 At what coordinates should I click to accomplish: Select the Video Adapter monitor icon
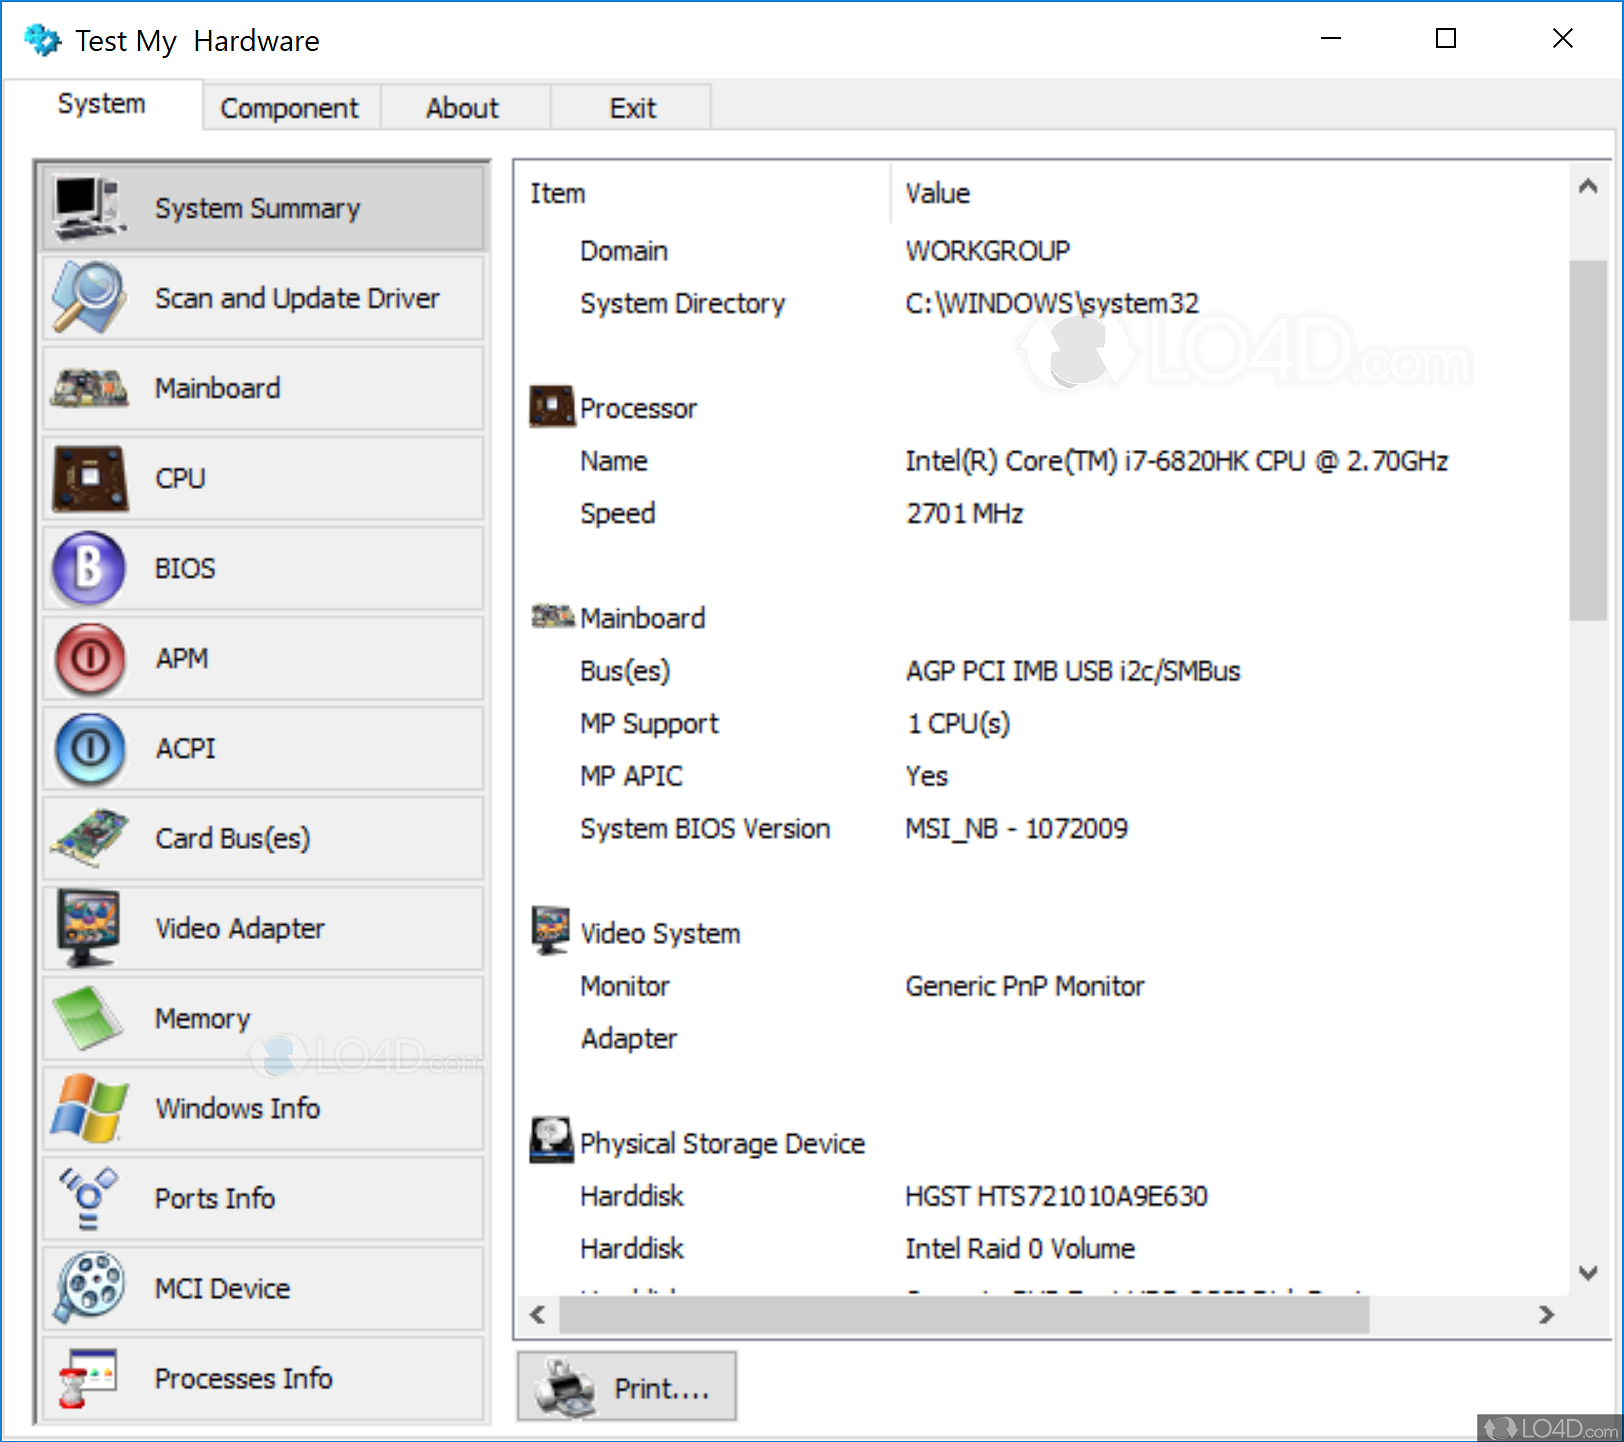pos(88,928)
